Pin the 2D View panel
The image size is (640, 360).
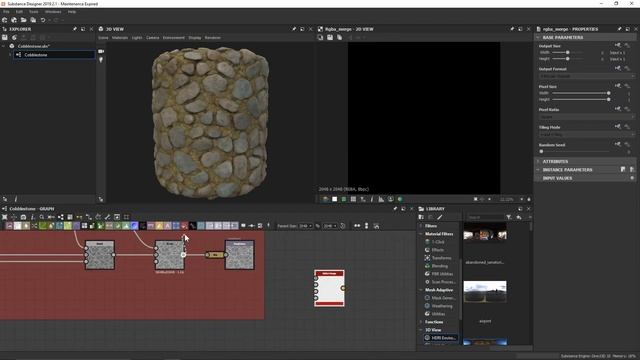(x=512, y=29)
